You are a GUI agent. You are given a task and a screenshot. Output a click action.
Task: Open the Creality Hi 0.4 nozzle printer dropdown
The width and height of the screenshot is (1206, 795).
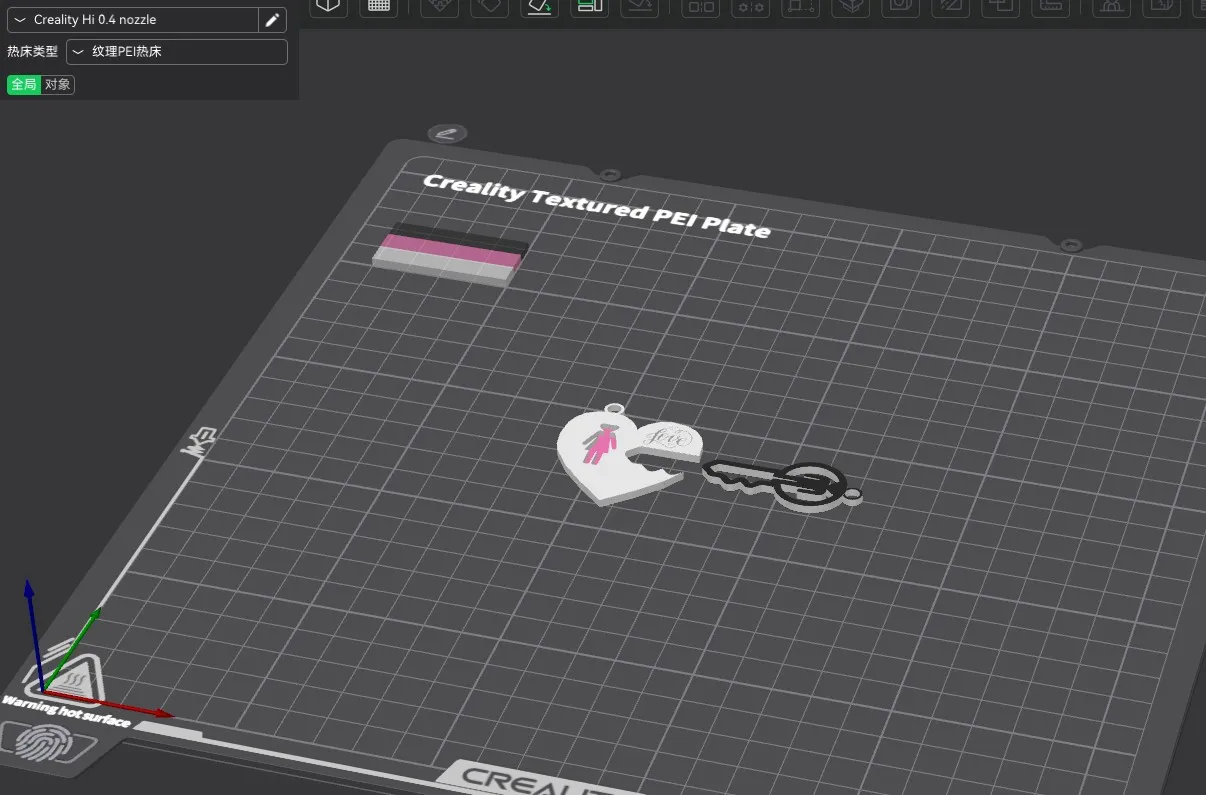[133, 20]
